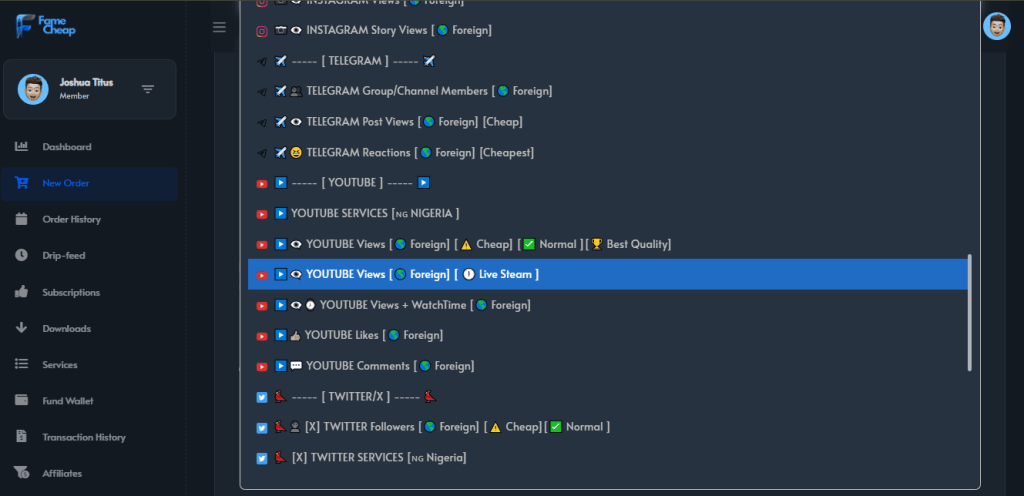Screen dimensions: 1024x496
Task: Select YOUTUBE SERVICES Nigeria option
Action: tap(607, 213)
